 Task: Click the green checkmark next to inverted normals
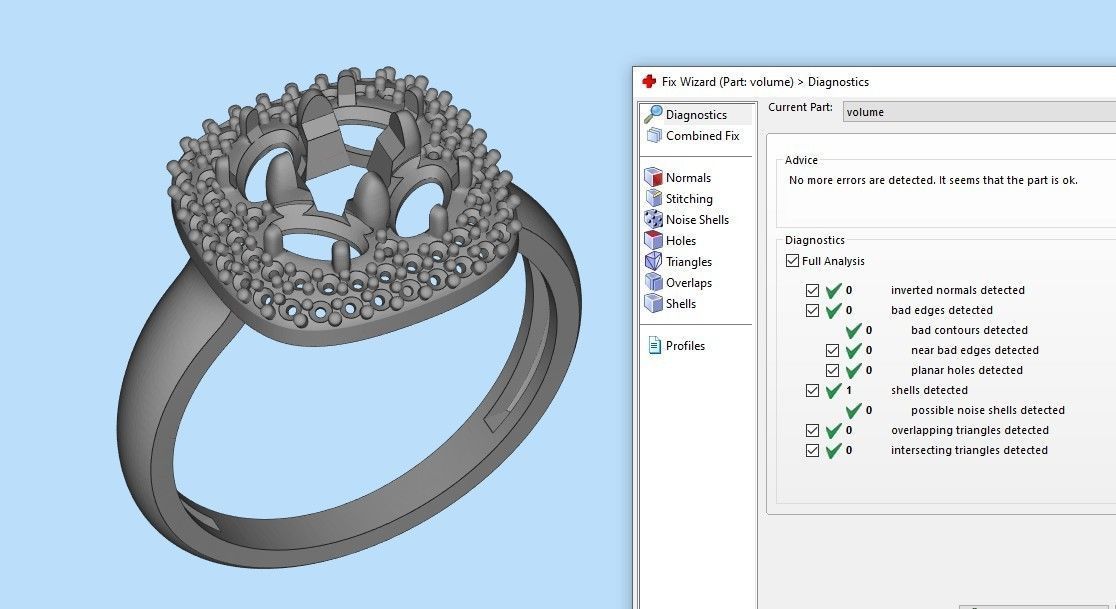pos(833,290)
